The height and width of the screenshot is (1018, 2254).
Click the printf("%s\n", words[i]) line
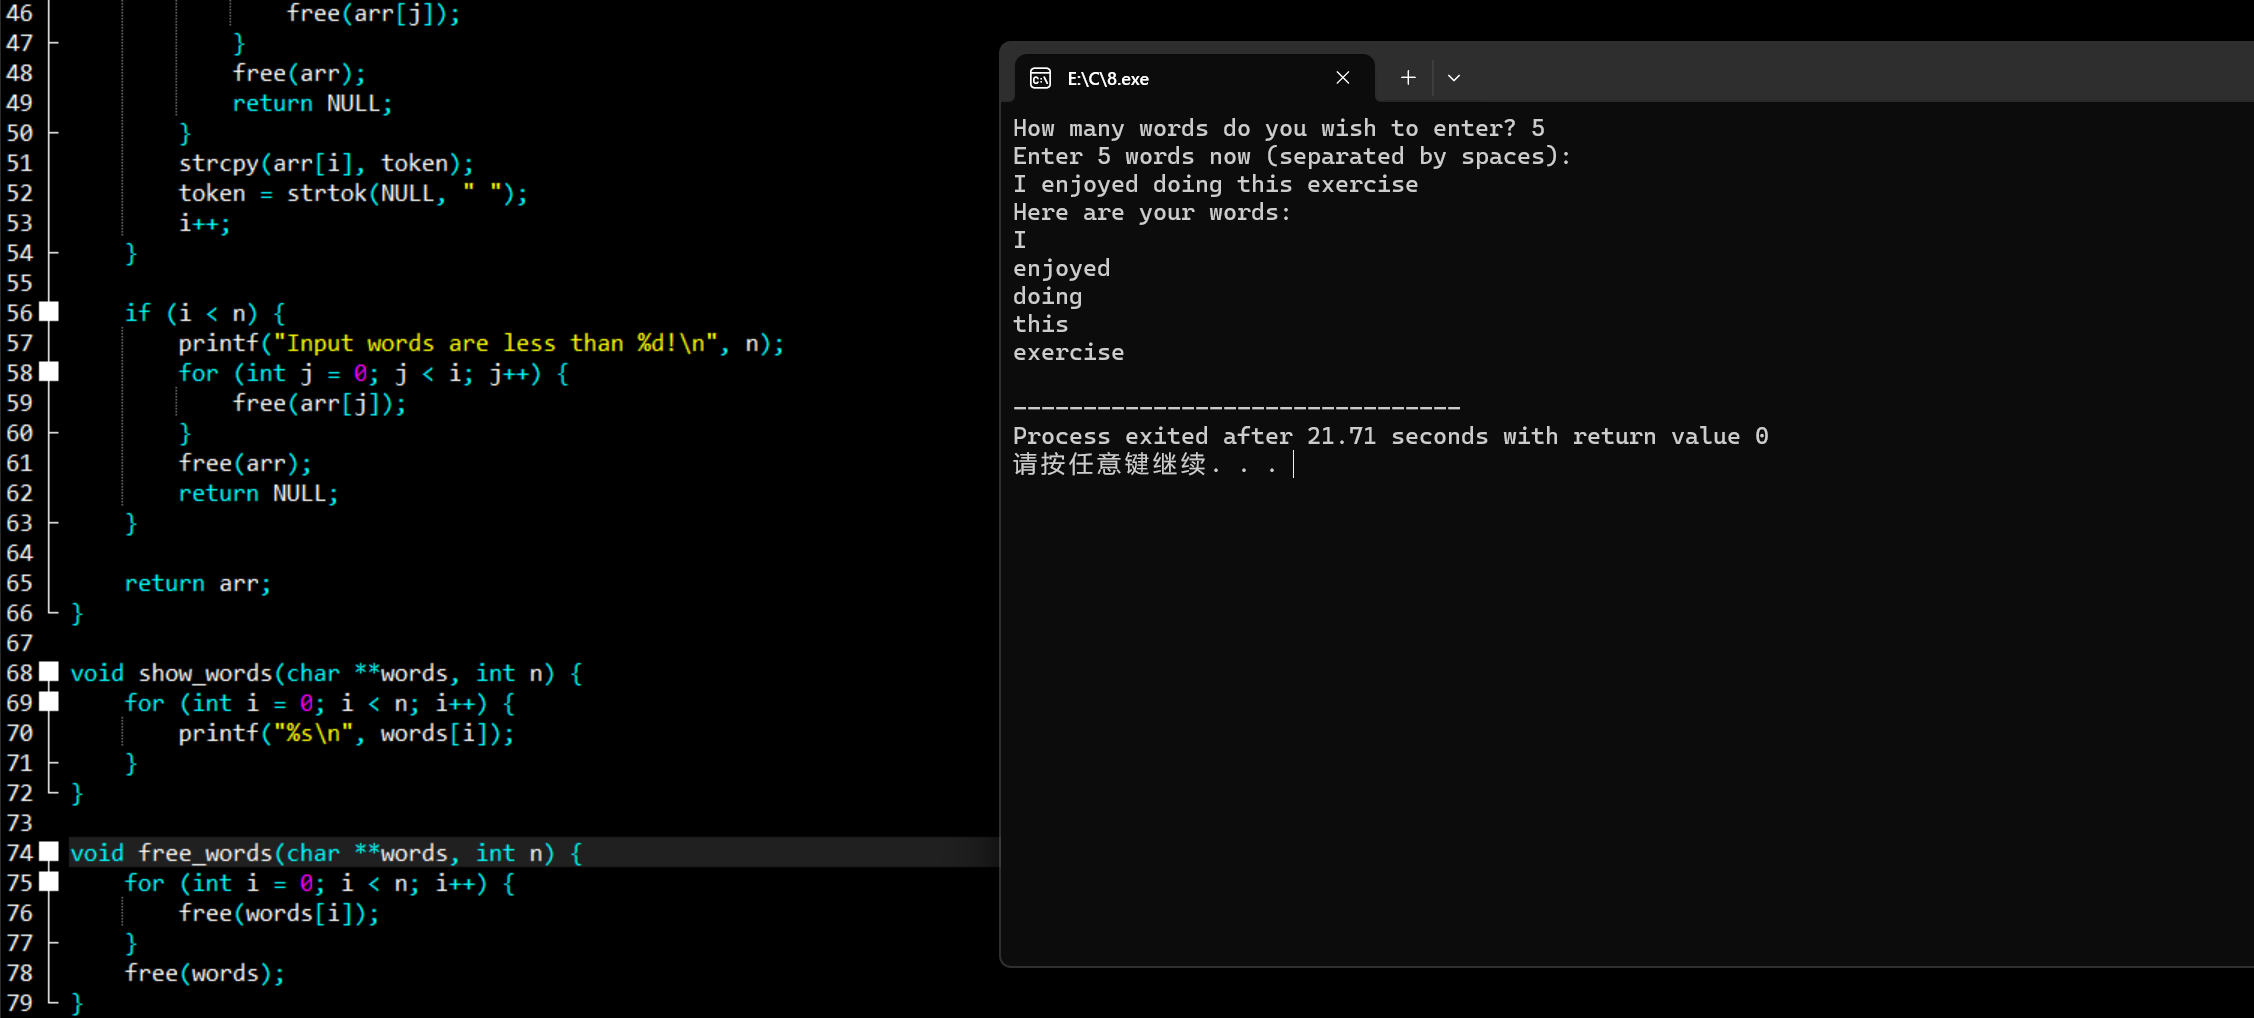click(346, 733)
